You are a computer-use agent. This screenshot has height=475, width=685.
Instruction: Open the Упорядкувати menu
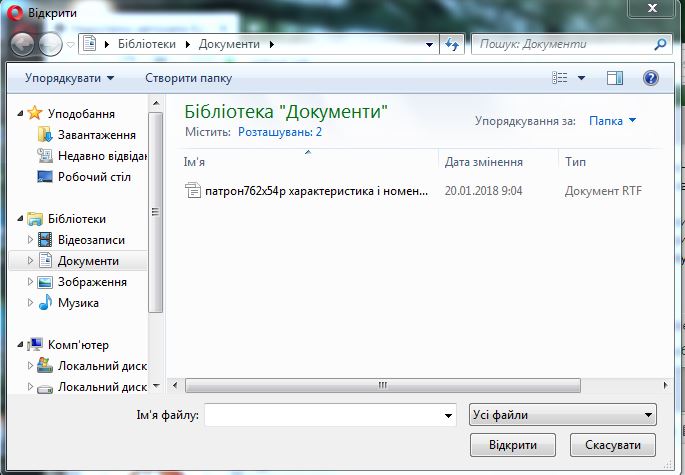pos(69,78)
